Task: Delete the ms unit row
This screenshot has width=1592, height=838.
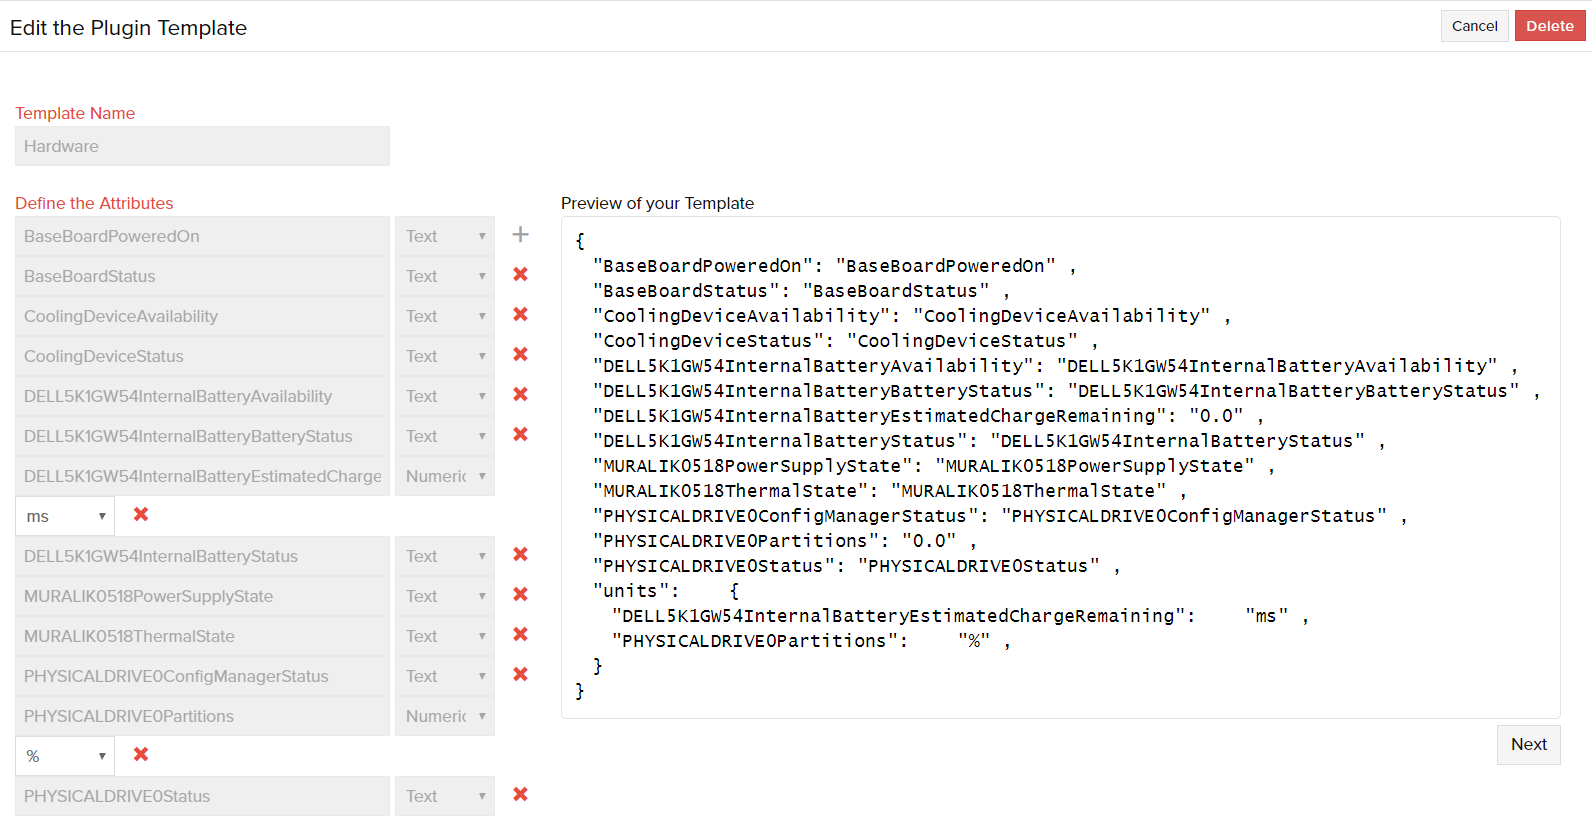Action: point(141,515)
